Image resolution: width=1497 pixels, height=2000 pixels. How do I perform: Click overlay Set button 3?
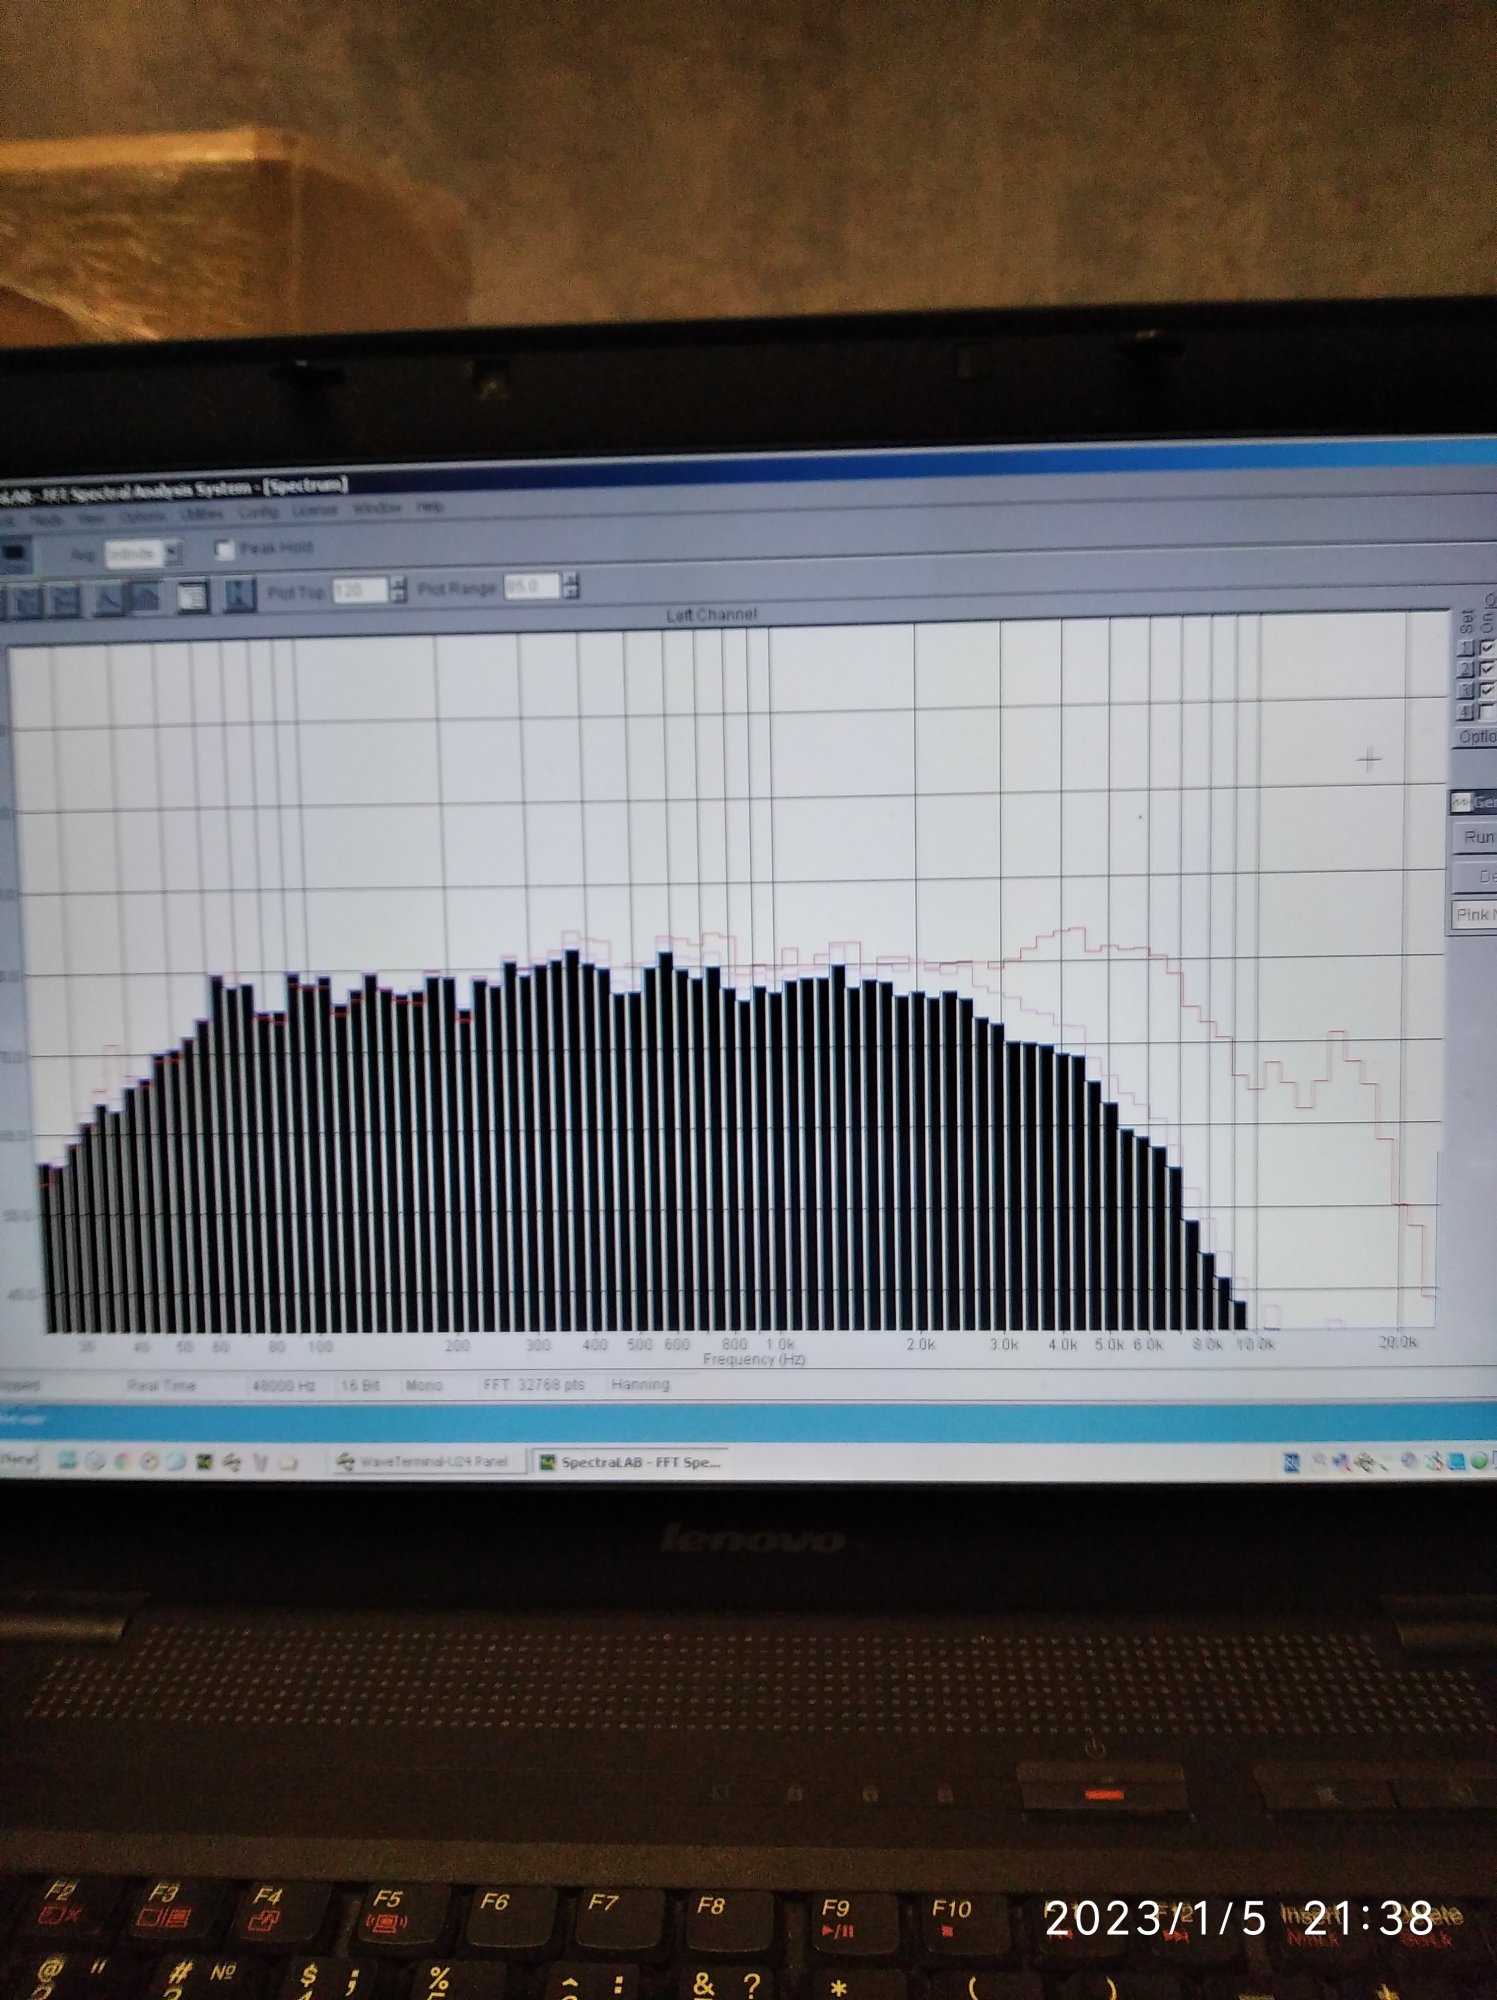point(1466,690)
